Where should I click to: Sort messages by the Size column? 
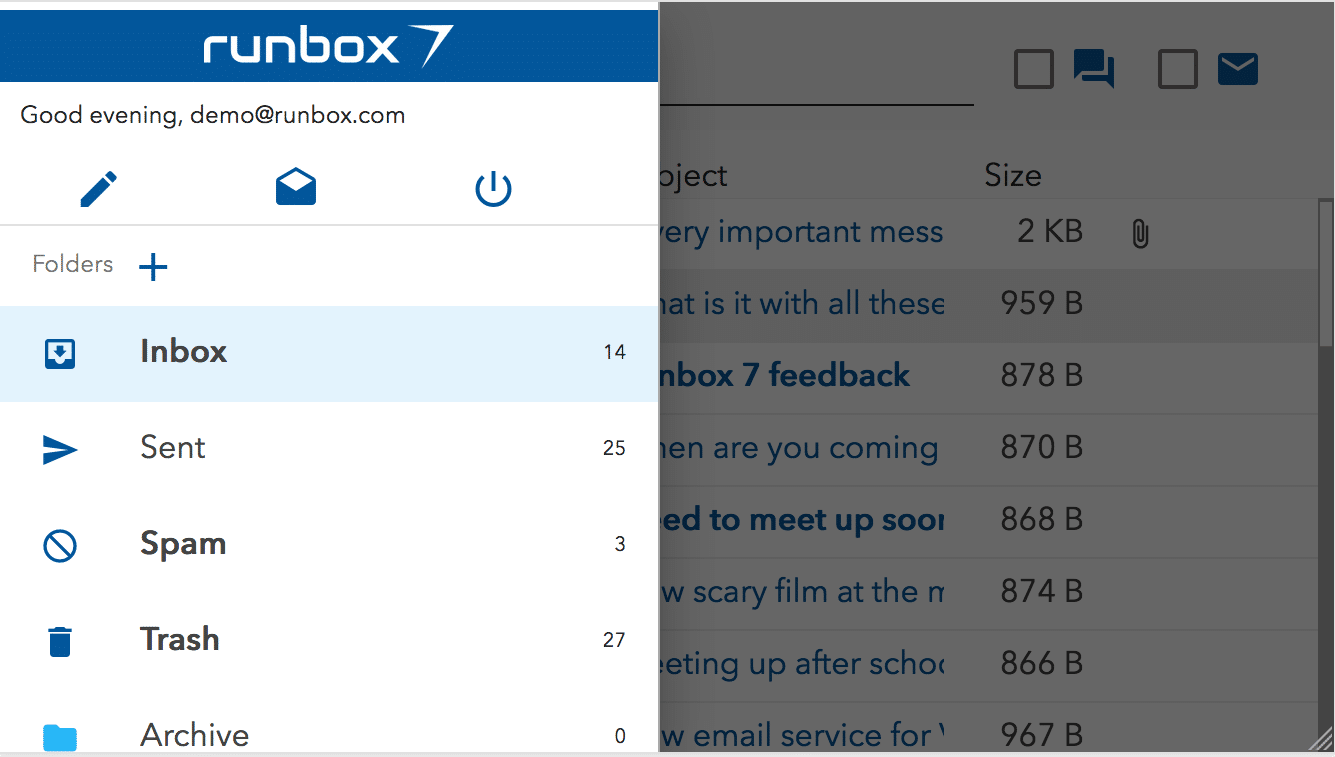pos(1013,175)
